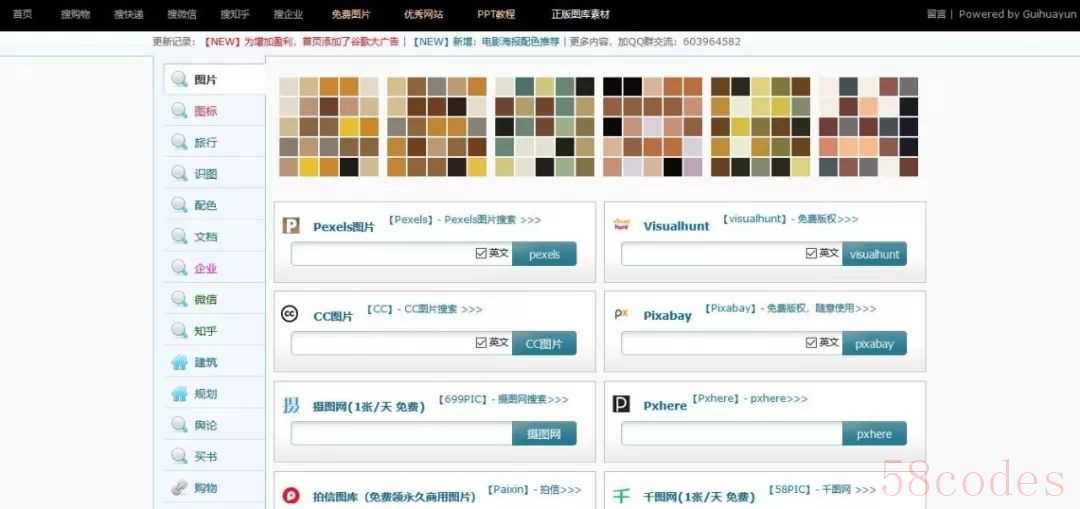This screenshot has height=509, width=1080.
Task: Click the visualhunt search button
Action: pyautogui.click(x=874, y=253)
